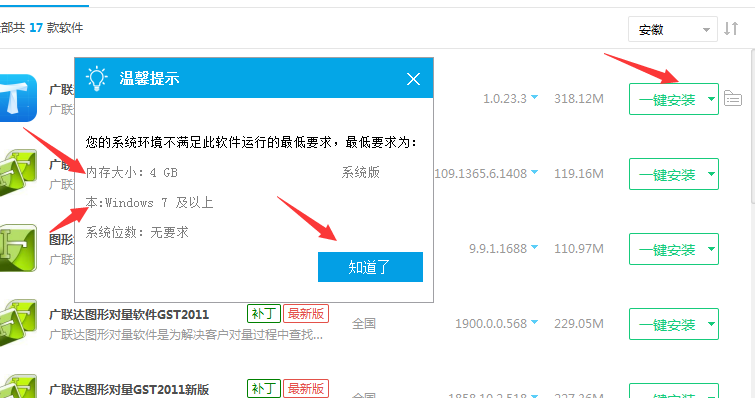Click the size value 318.12M
This screenshot has height=398, width=755.
[x=579, y=99]
